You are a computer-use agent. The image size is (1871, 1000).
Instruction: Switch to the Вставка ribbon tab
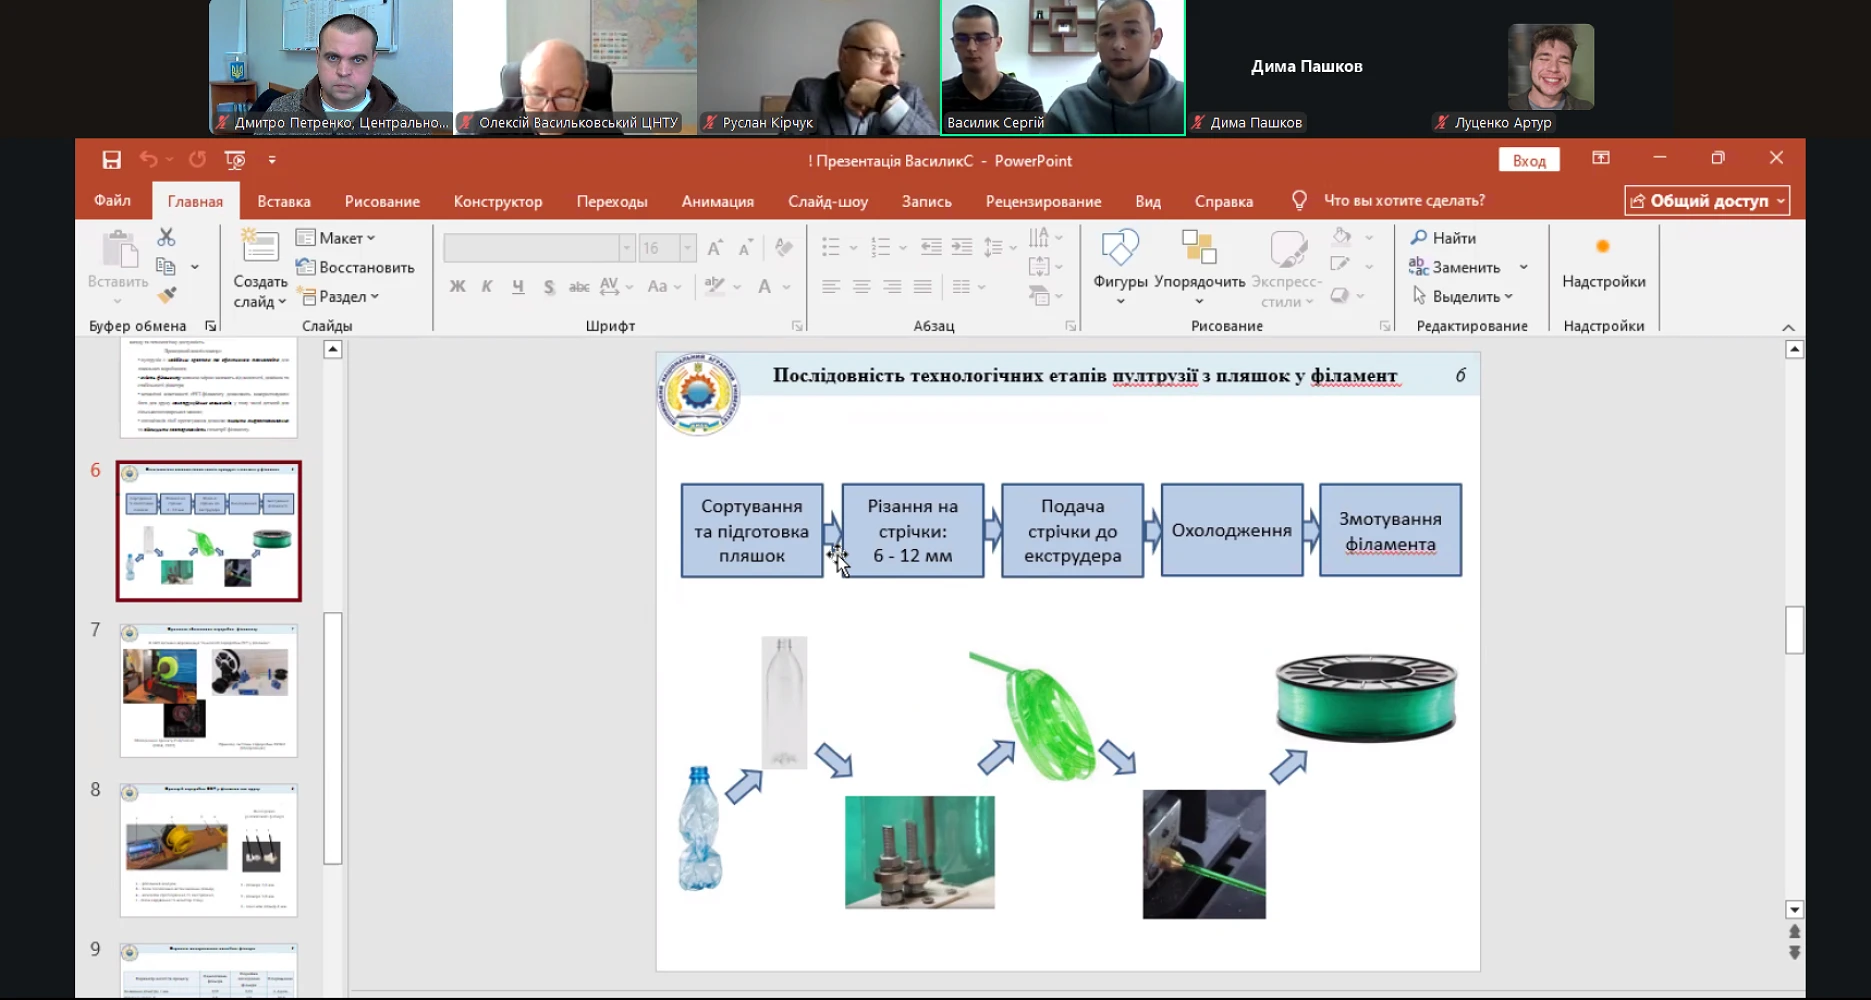pyautogui.click(x=284, y=201)
